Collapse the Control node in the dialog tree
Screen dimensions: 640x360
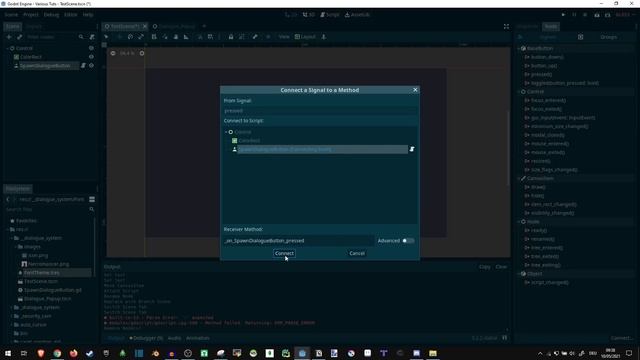226,132
